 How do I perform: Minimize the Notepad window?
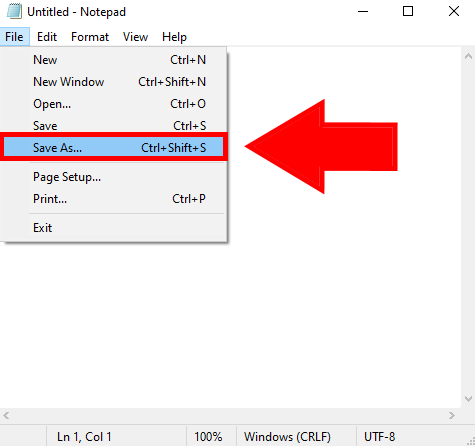pyautogui.click(x=363, y=11)
